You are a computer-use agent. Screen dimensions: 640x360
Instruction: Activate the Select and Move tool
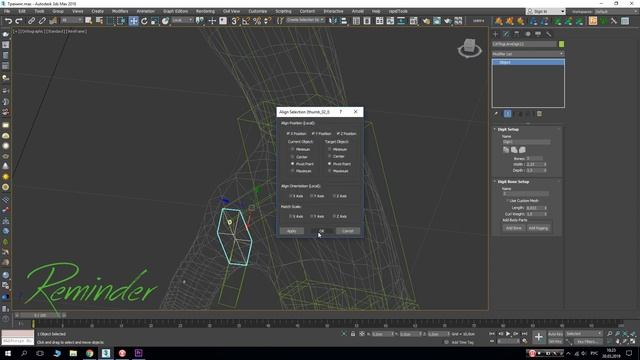click(133, 21)
